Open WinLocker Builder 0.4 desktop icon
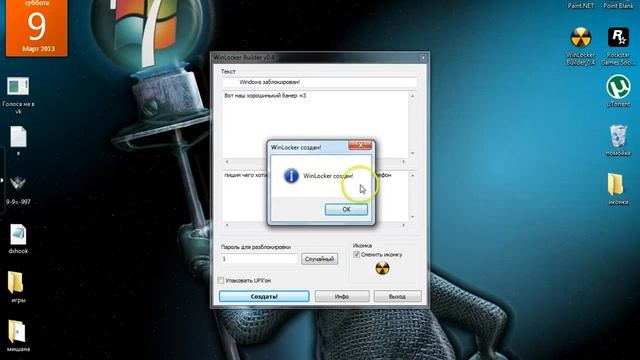This screenshot has width=640, height=360. (580, 46)
